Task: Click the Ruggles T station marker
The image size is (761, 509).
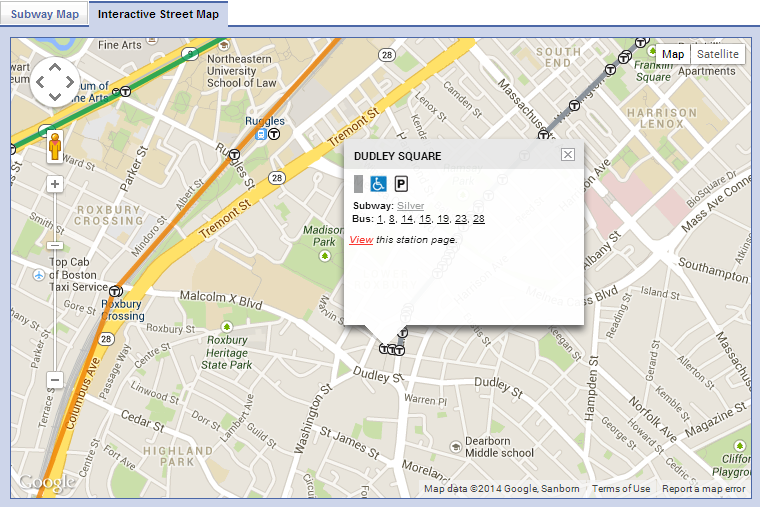Action: [x=274, y=134]
